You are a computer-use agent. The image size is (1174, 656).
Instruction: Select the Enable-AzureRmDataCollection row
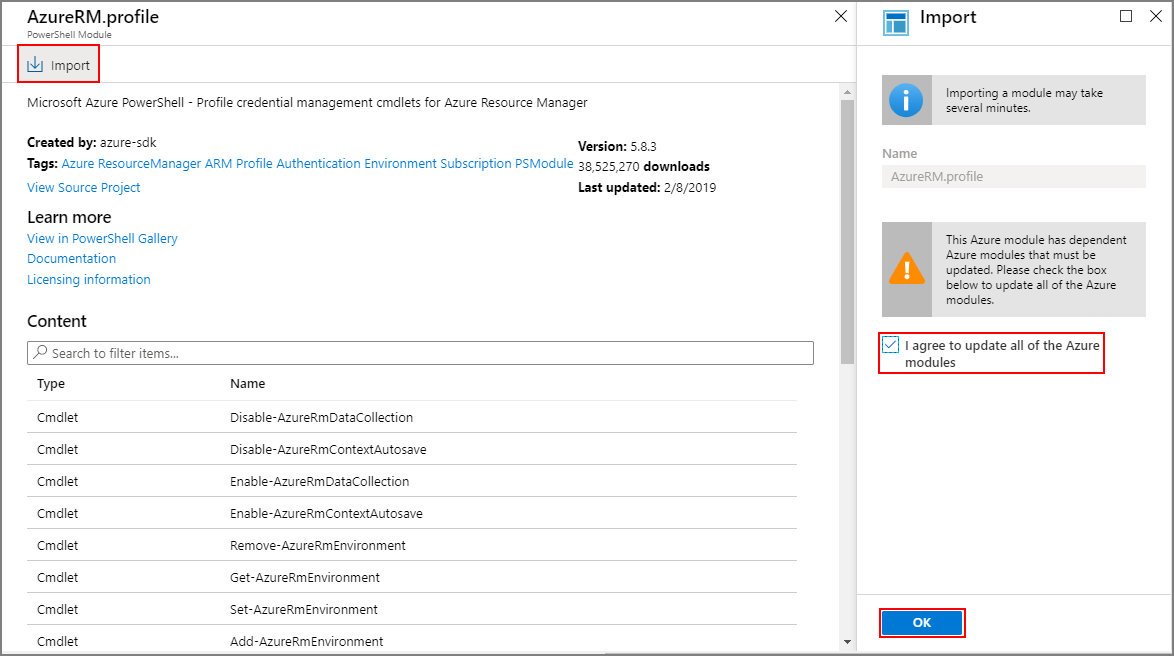(412, 482)
